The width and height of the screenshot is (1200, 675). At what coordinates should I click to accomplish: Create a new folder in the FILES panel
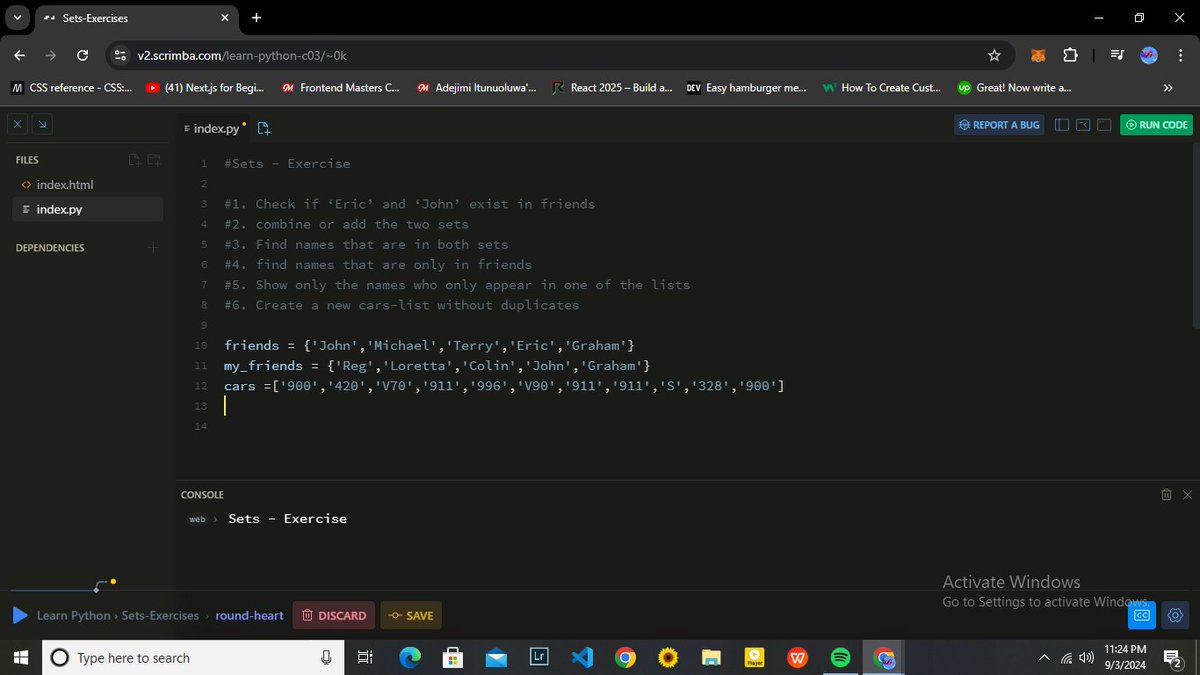point(154,160)
